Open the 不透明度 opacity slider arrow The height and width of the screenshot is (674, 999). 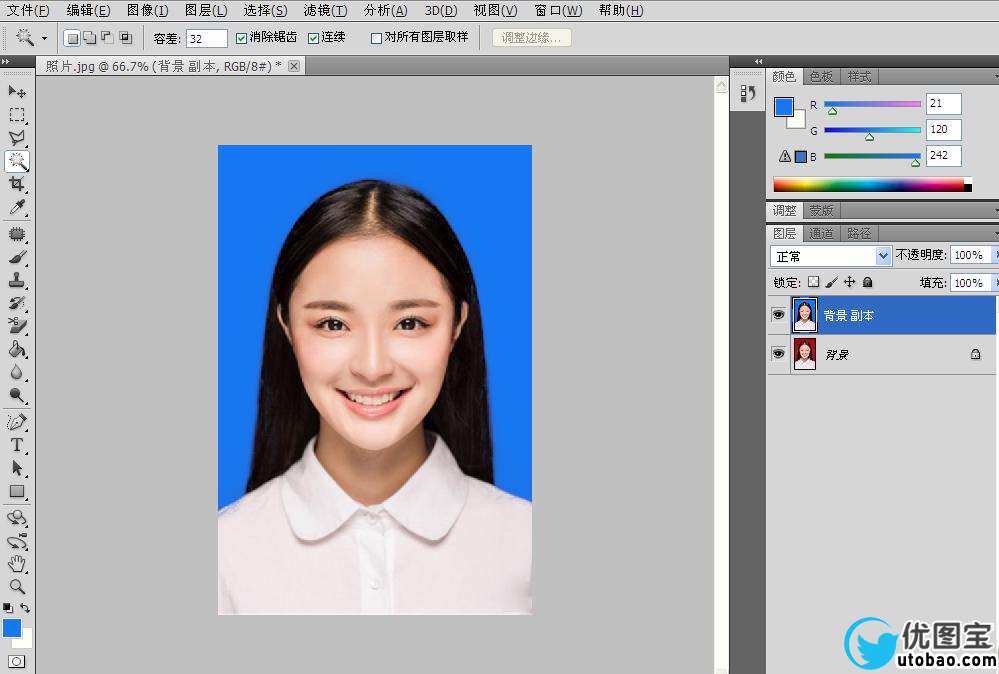coord(996,255)
